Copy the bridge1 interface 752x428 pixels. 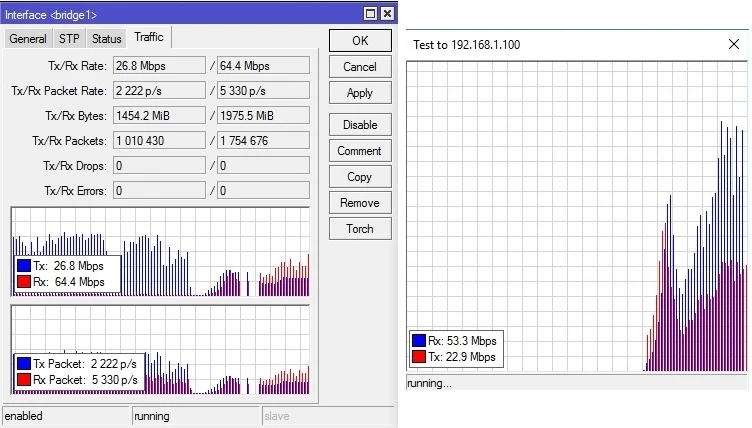coord(360,177)
